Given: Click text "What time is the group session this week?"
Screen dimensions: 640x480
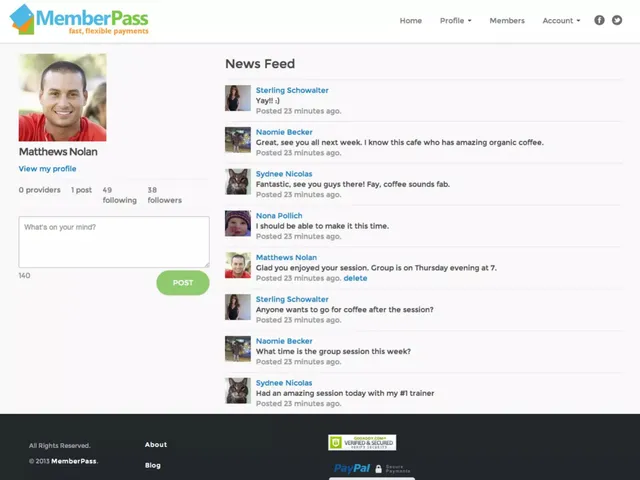Looking at the screenshot, I should 333,351.
